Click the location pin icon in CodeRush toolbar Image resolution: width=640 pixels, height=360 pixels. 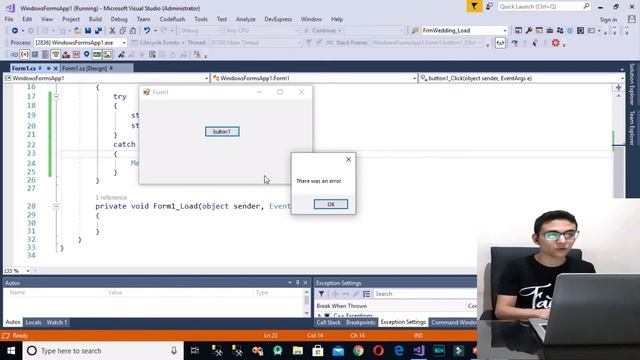coord(87,54)
